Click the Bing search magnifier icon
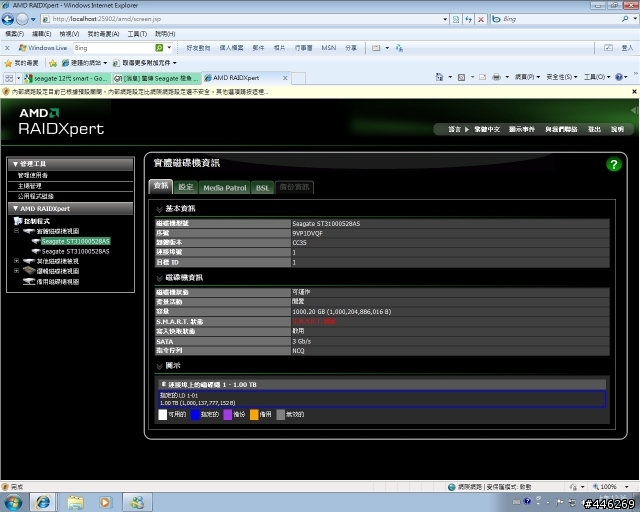The image size is (640, 512). pos(625,19)
